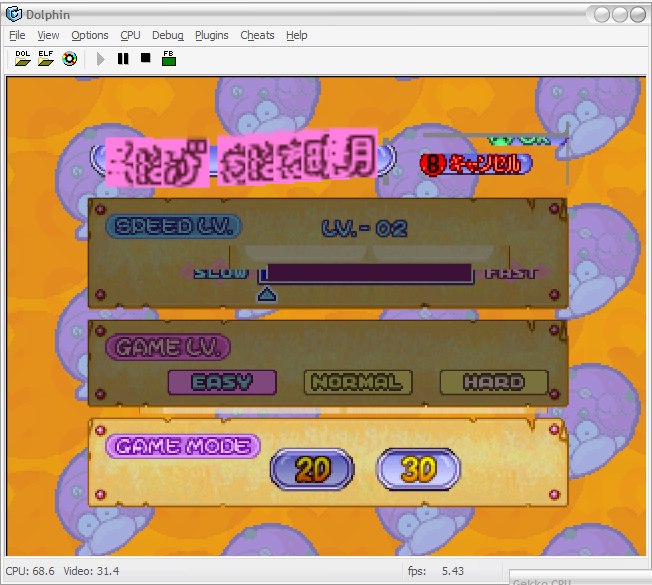This screenshot has height=585, width=652.
Task: Open the Options menu
Action: tap(90, 35)
